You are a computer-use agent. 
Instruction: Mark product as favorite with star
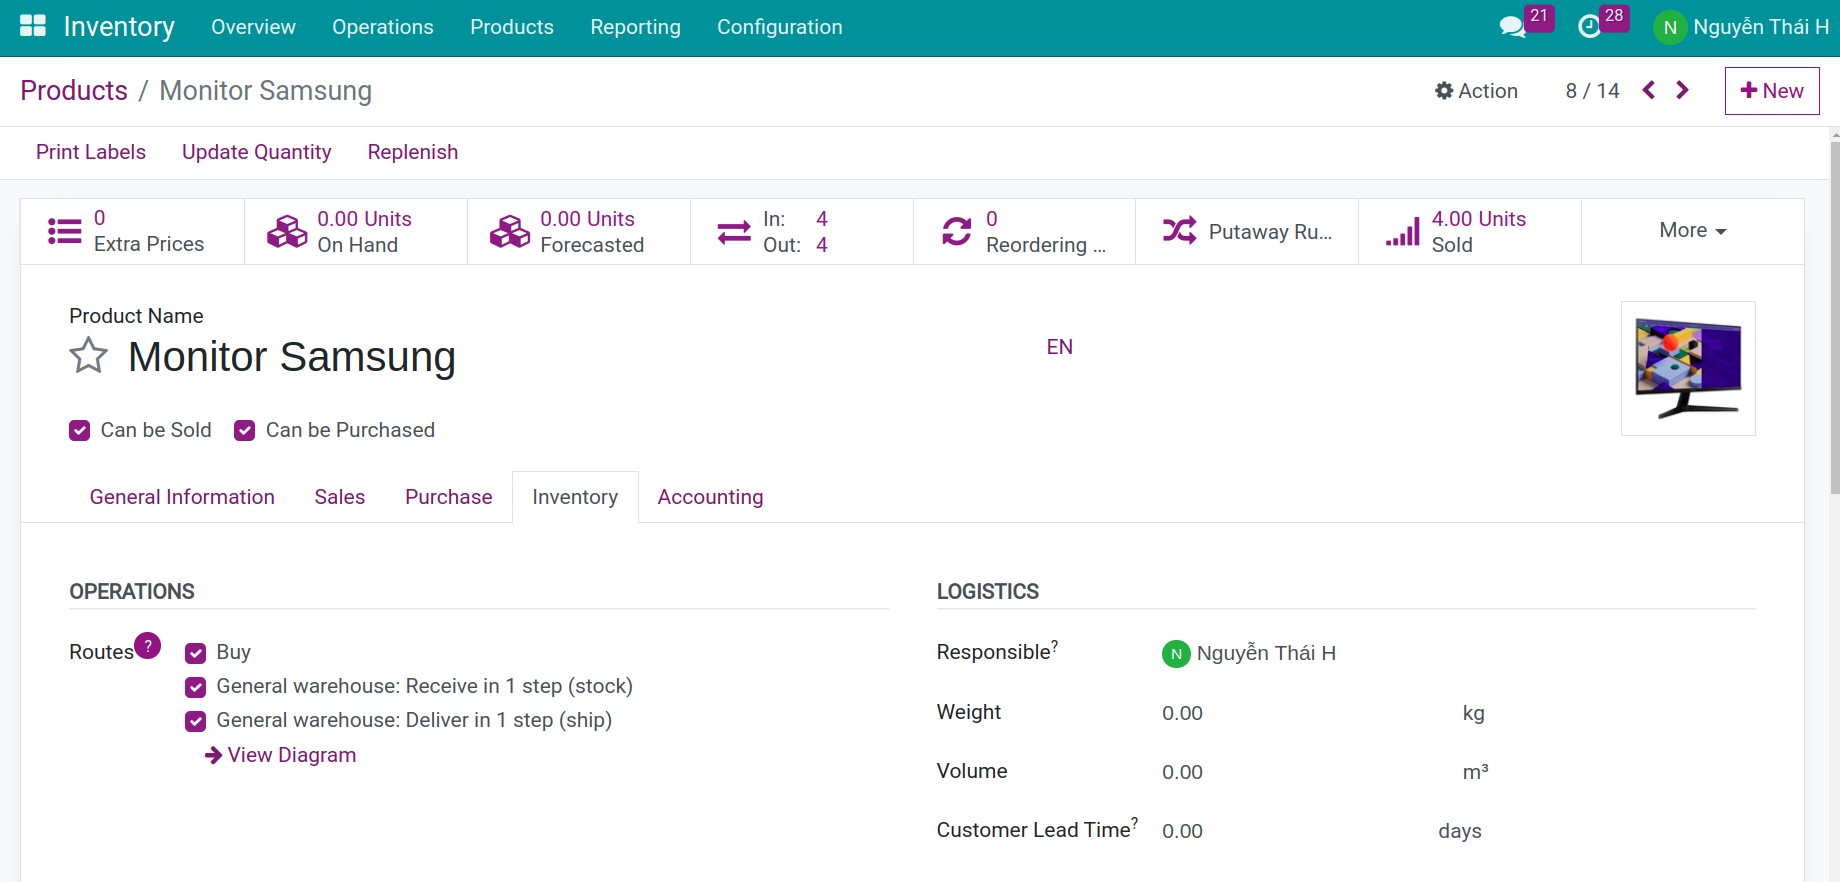(89, 356)
